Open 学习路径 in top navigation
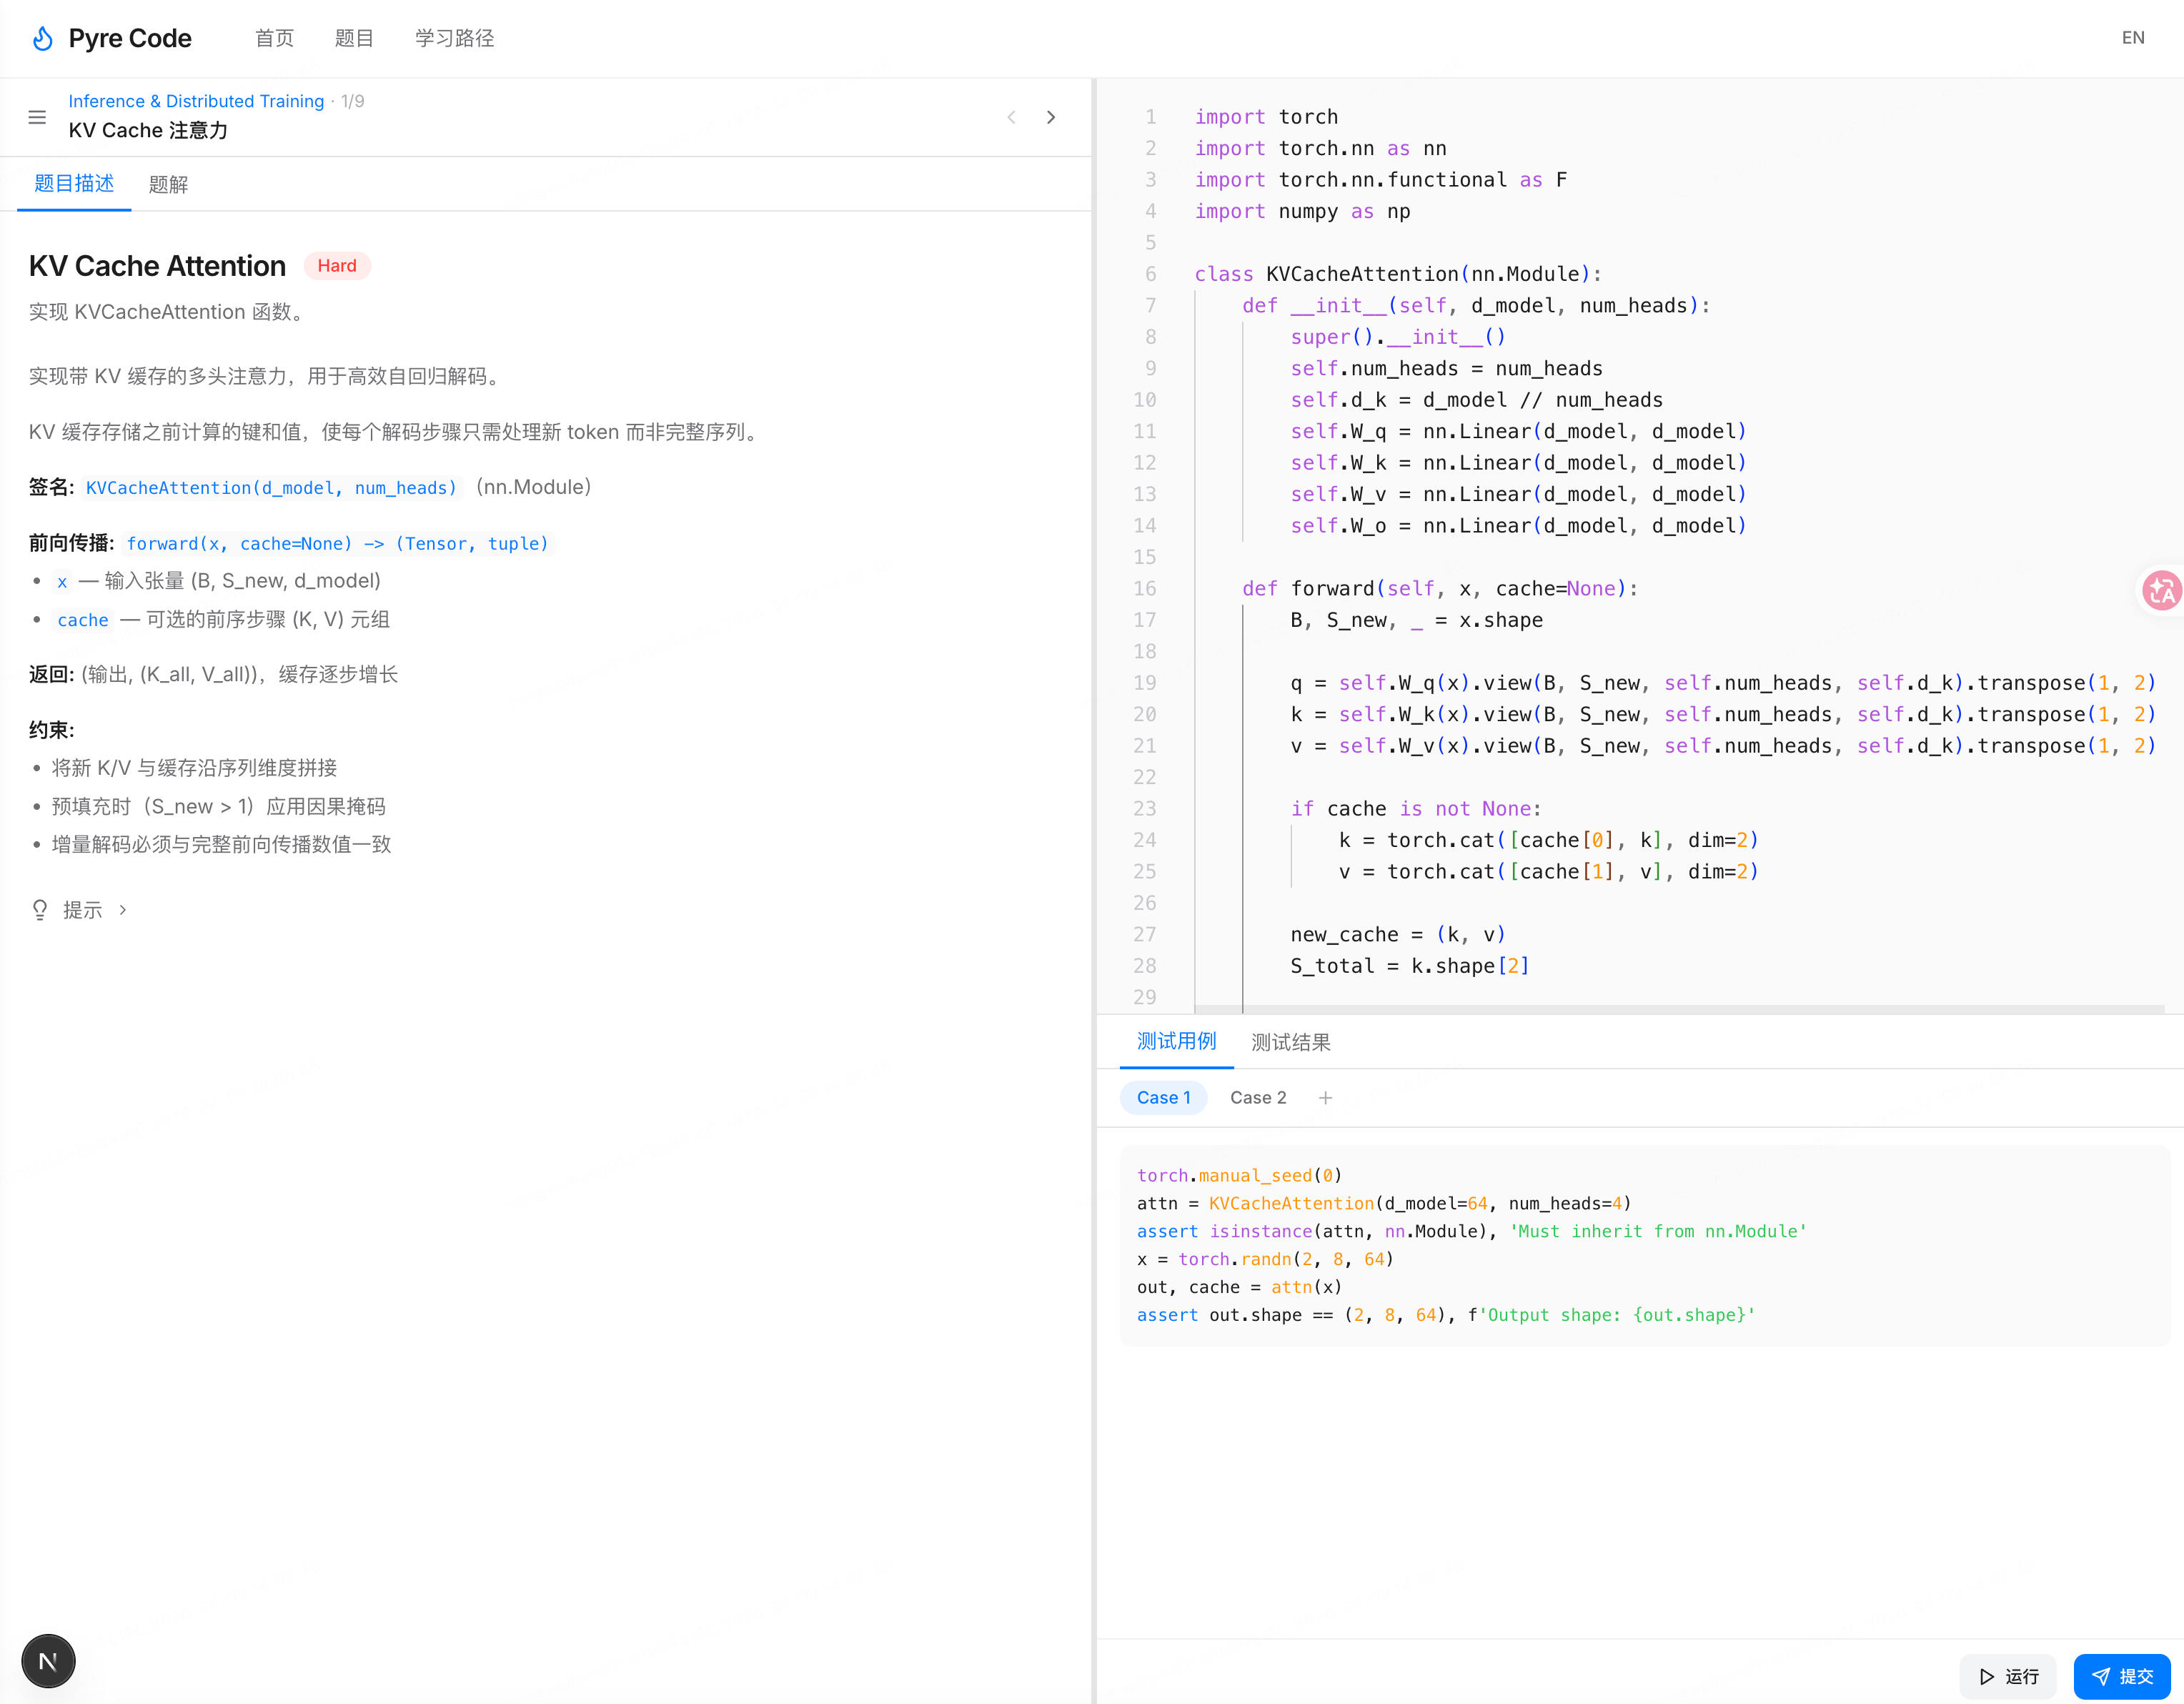The width and height of the screenshot is (2184, 1704). pos(454,38)
